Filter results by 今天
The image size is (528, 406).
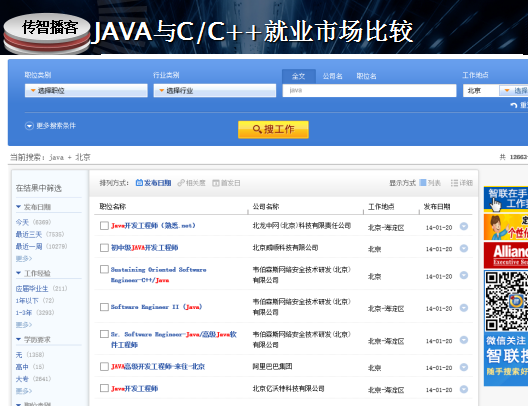pos(22,222)
